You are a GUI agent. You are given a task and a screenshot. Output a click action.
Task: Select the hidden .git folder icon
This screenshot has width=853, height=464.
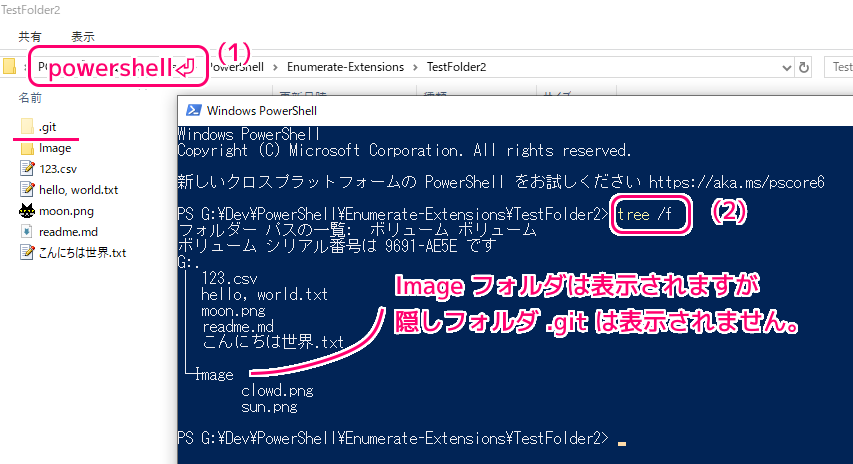(x=27, y=126)
